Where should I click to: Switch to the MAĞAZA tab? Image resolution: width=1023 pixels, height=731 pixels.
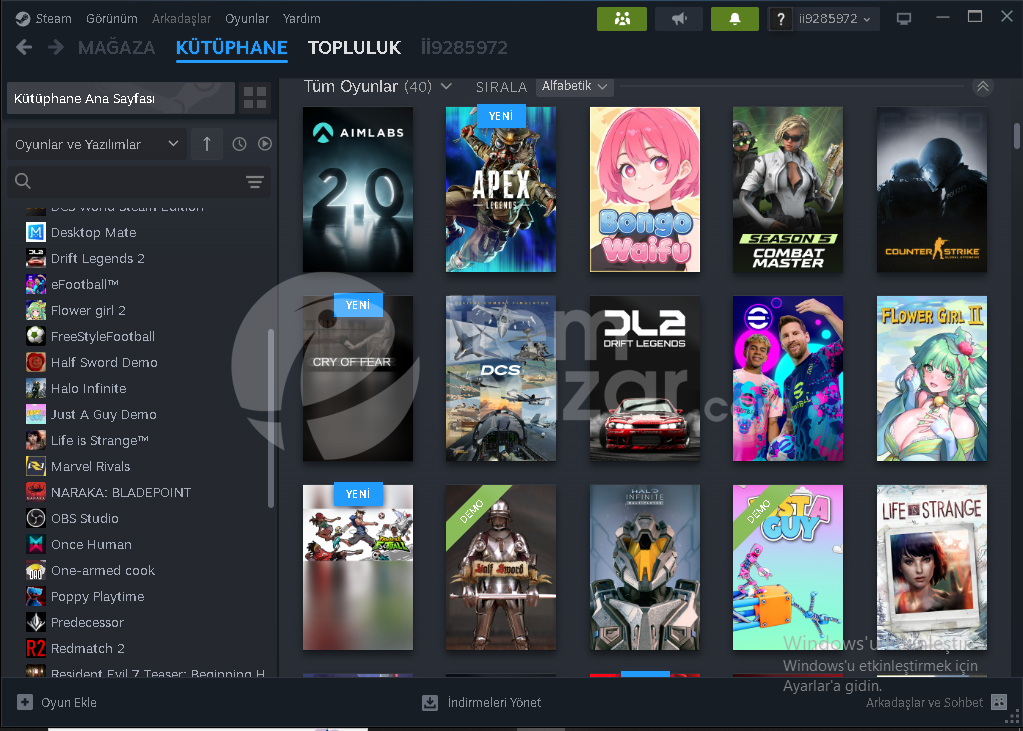click(117, 48)
